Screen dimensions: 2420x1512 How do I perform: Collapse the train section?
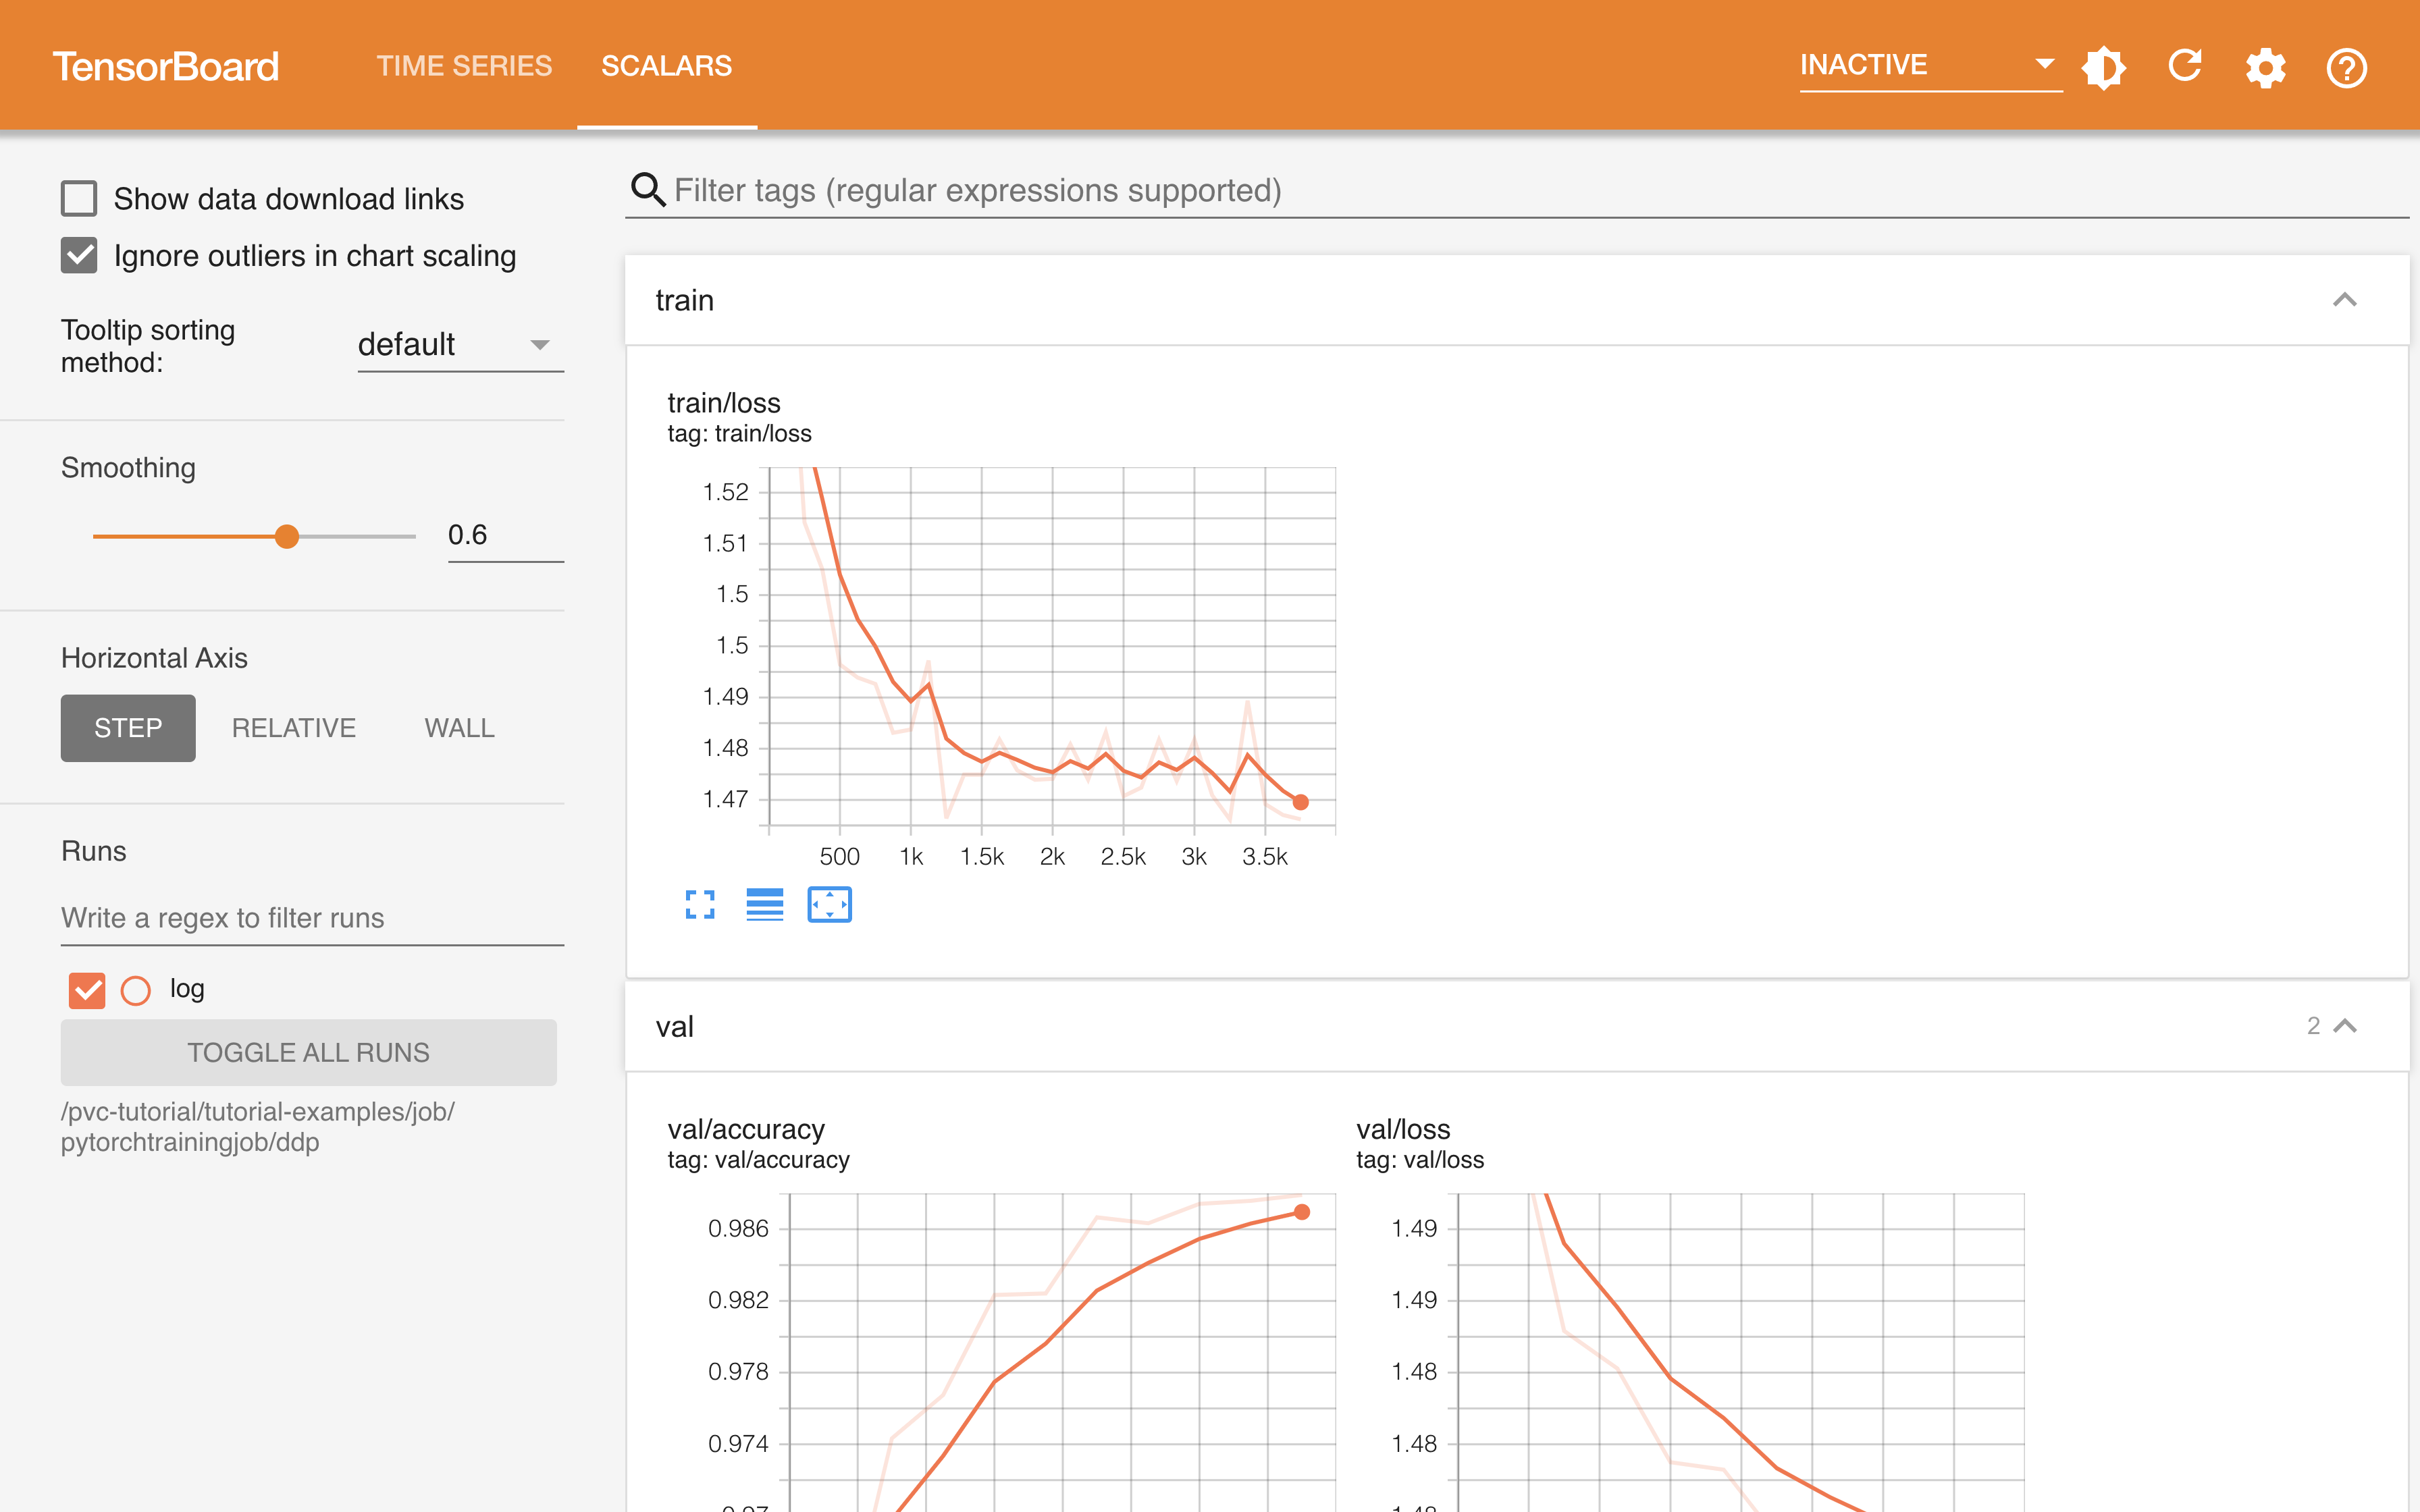click(2345, 299)
